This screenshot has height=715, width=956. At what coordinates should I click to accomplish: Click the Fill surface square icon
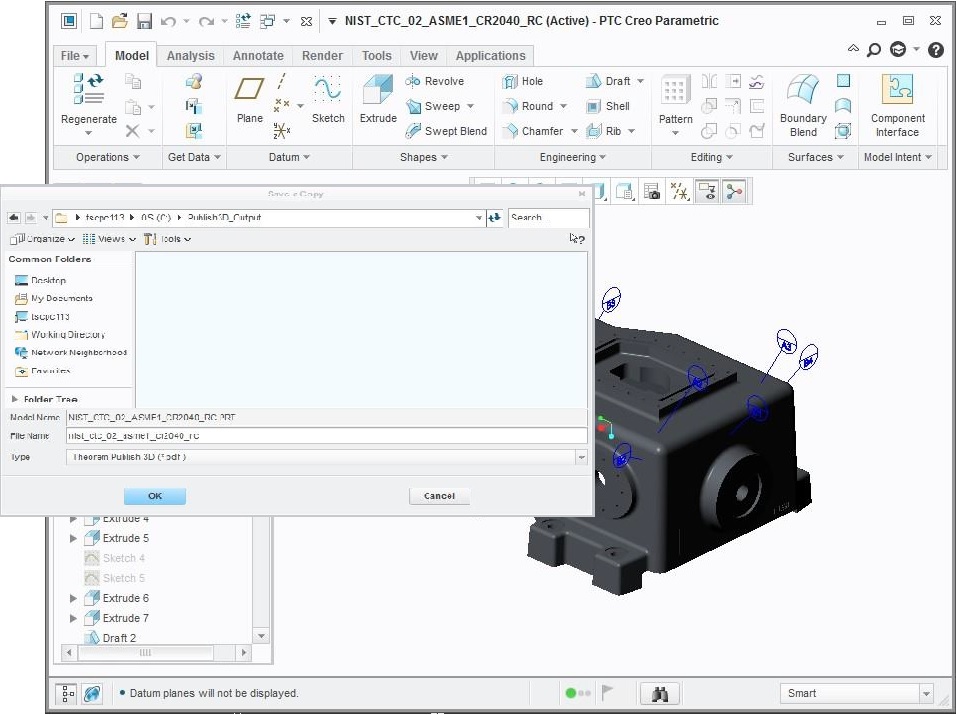click(x=843, y=80)
